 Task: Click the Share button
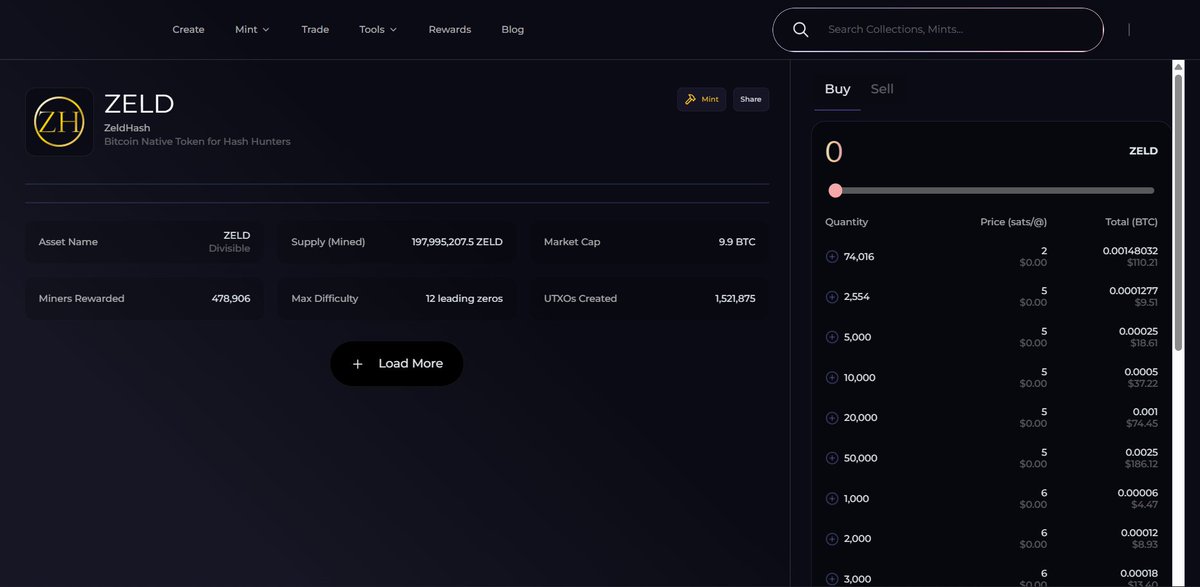click(751, 99)
